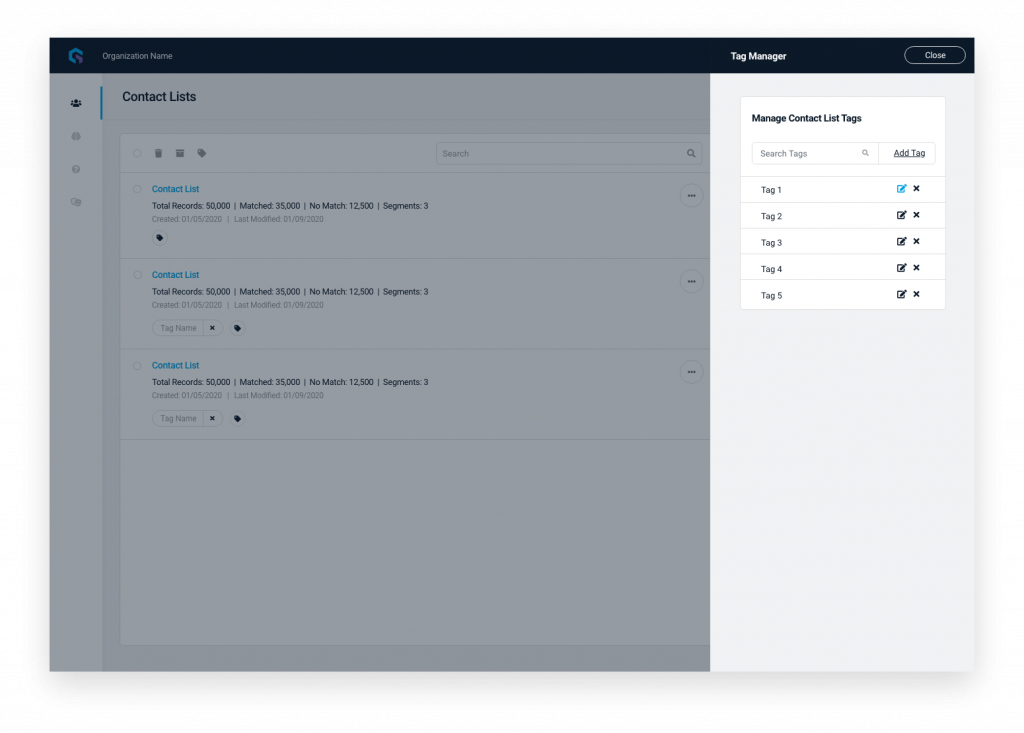Screen dimensions: 1024x733
Task: Click the trash delete icon in toolbar
Action: pos(158,153)
